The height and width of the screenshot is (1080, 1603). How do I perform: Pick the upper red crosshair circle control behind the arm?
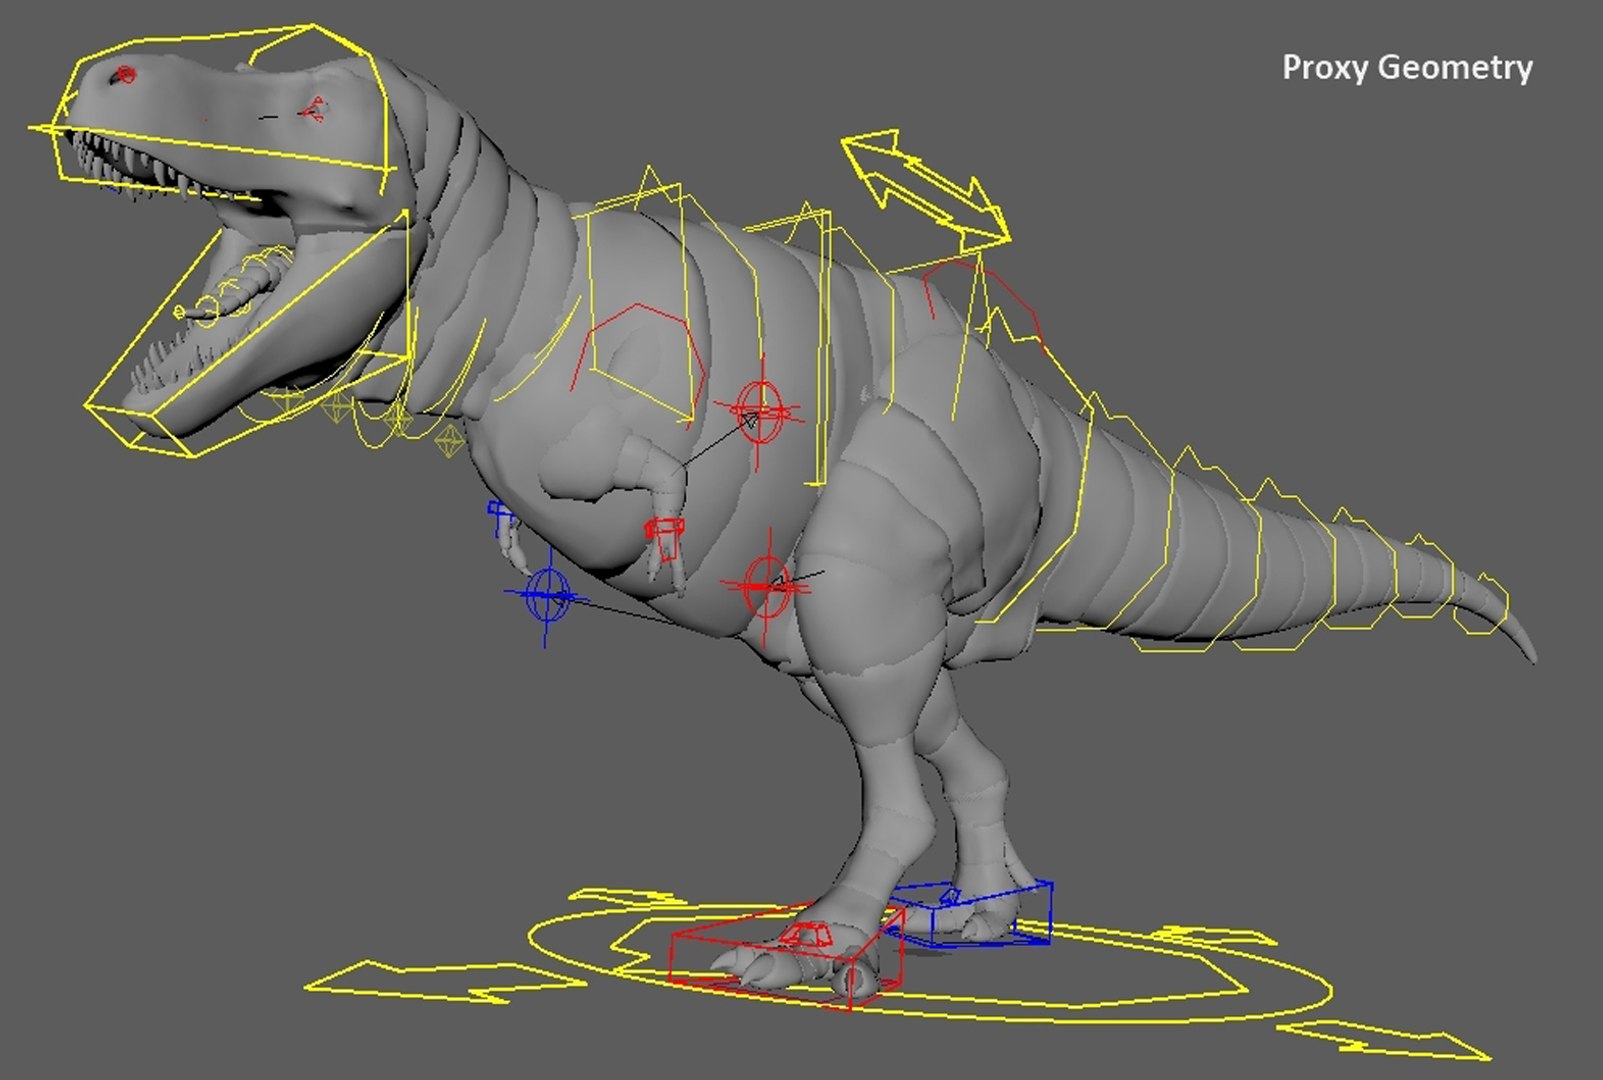(x=760, y=411)
